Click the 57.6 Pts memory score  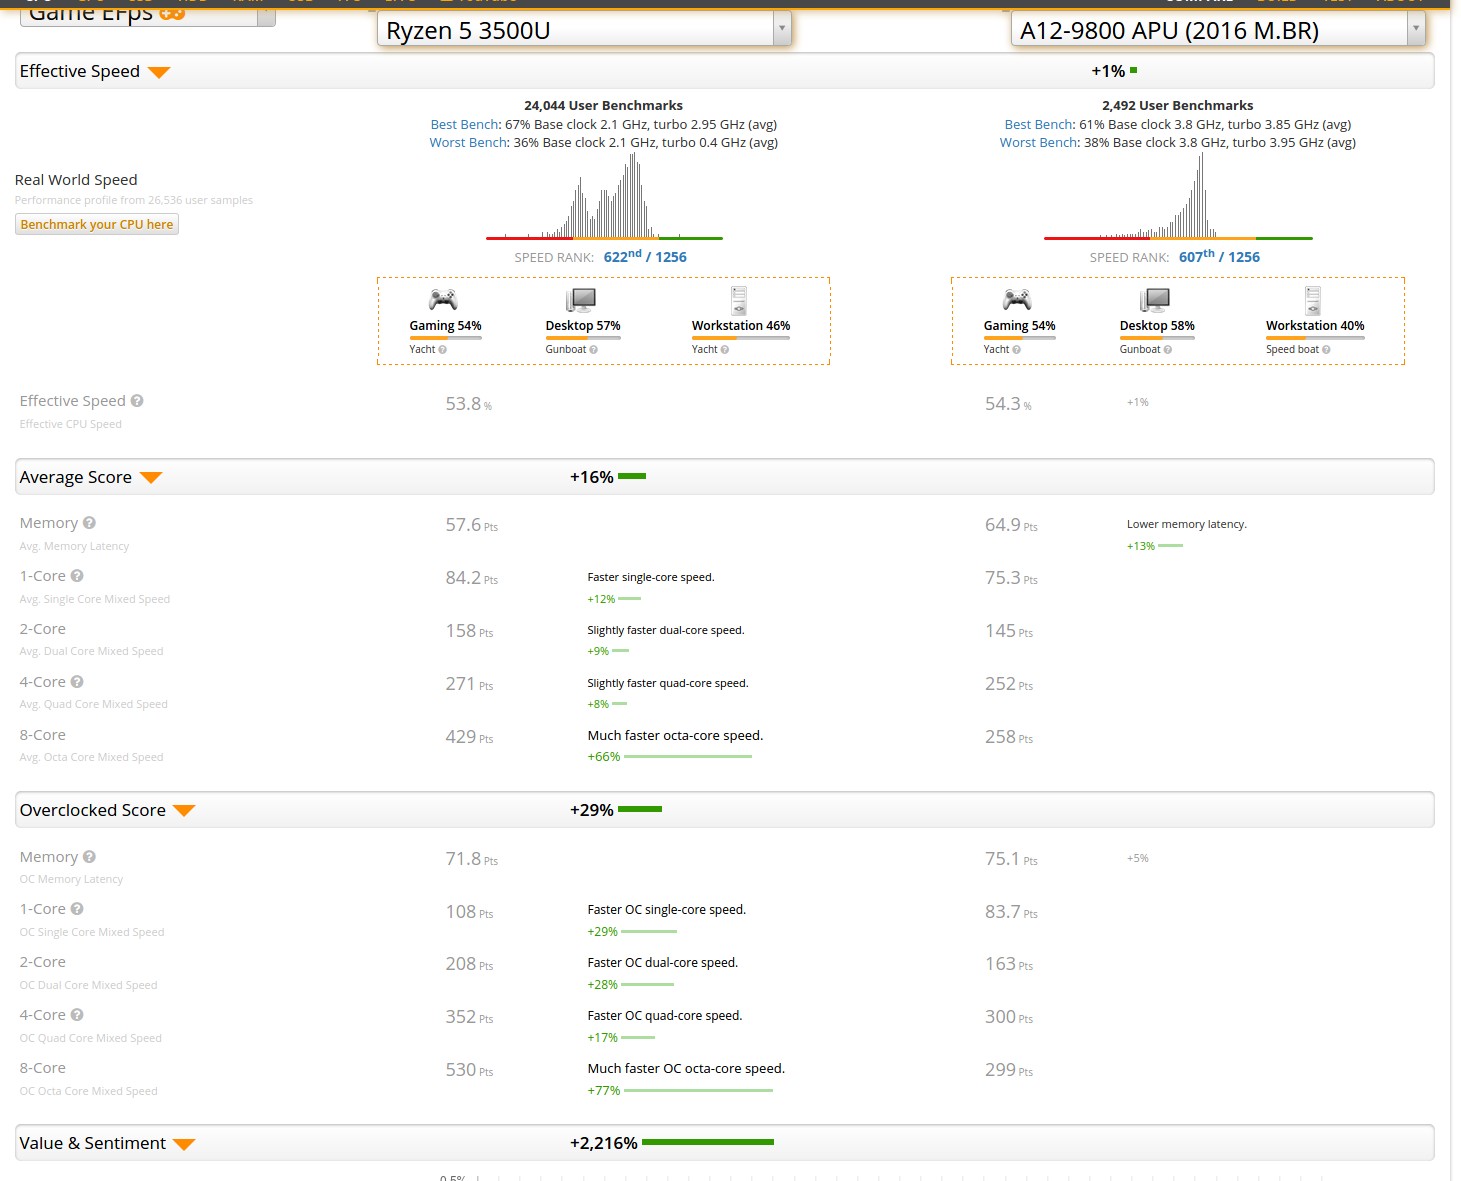[x=471, y=525]
